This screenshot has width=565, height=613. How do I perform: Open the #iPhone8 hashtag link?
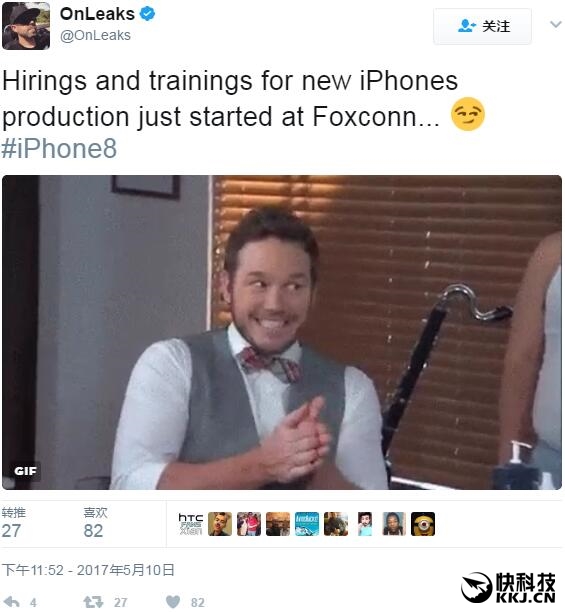59,149
